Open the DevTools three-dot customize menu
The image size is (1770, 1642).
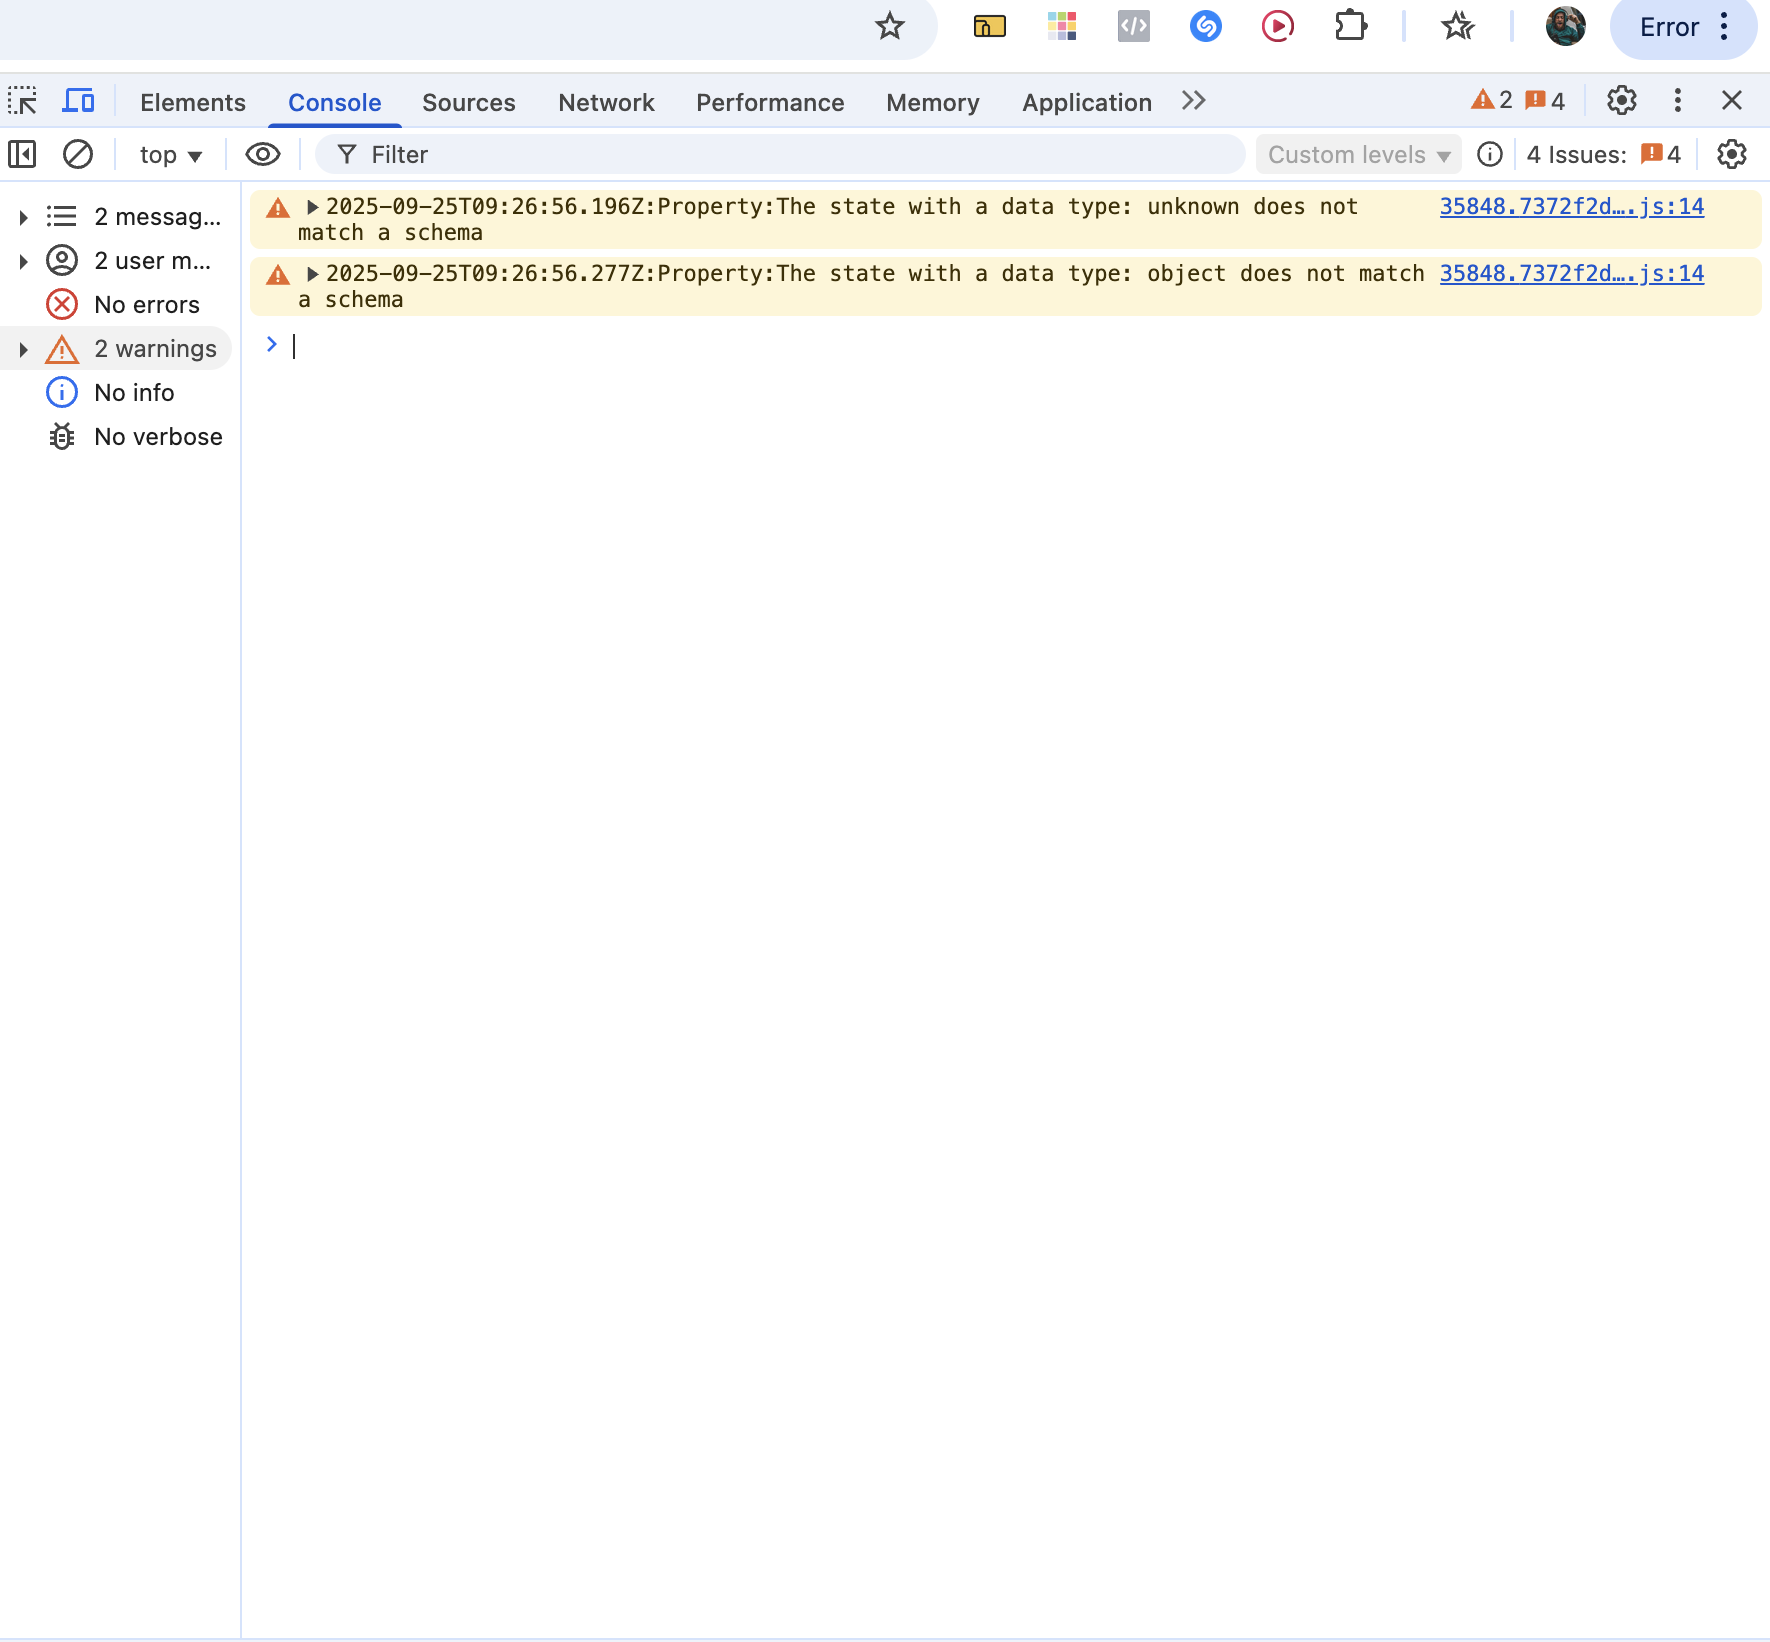pyautogui.click(x=1677, y=100)
